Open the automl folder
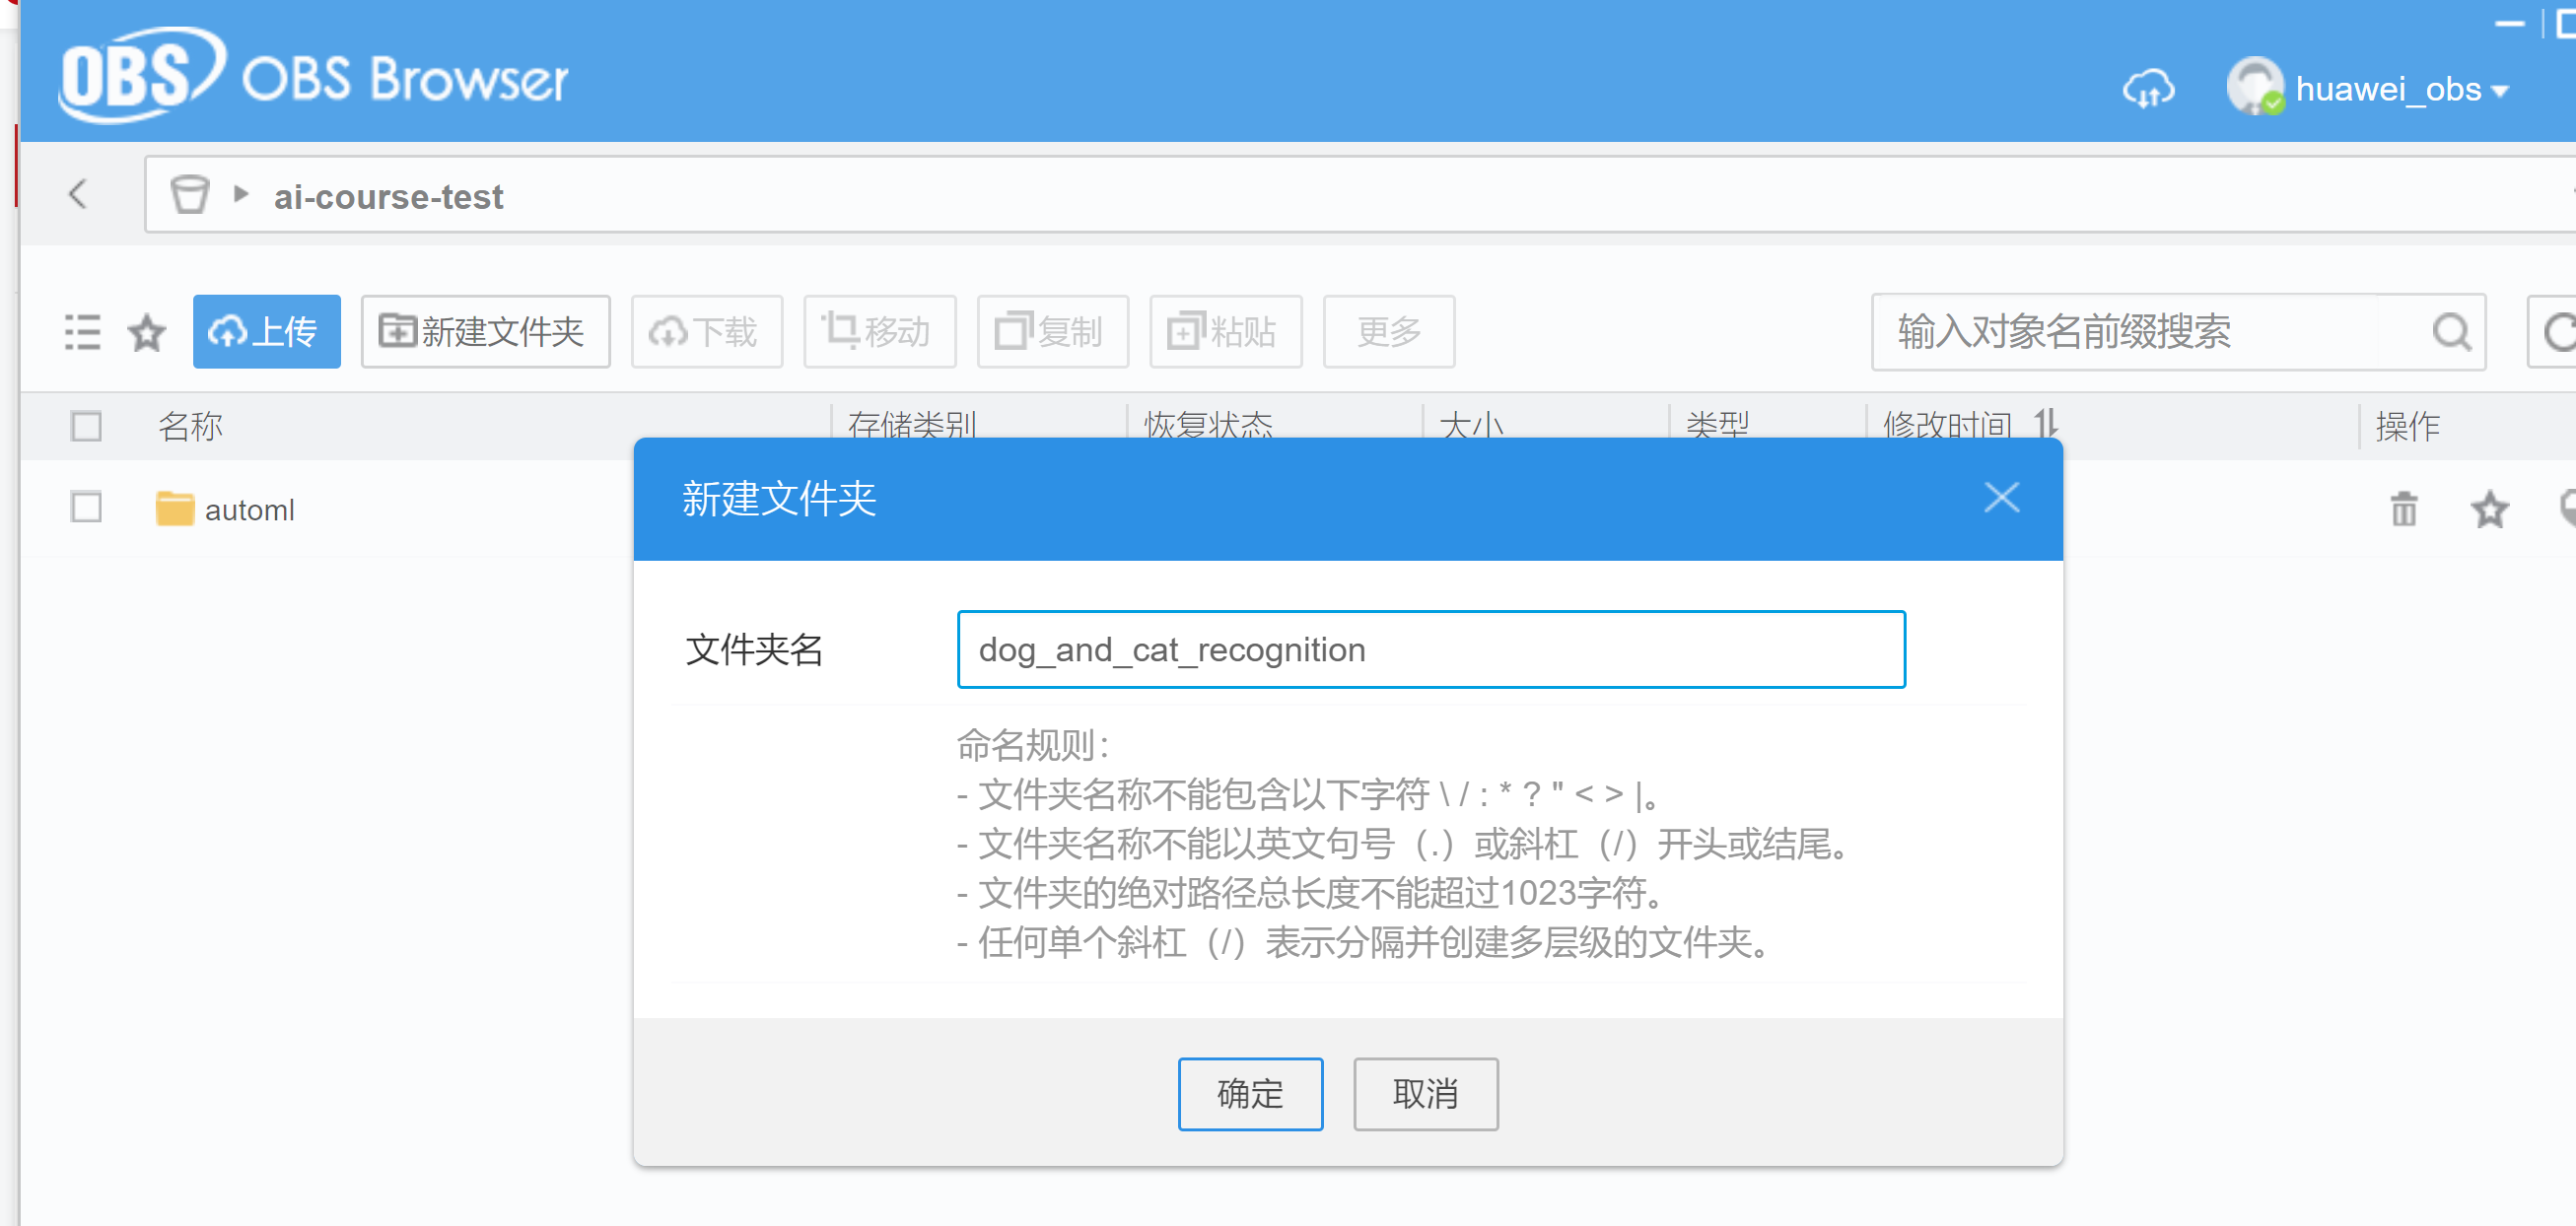The image size is (2576, 1226). [249, 510]
